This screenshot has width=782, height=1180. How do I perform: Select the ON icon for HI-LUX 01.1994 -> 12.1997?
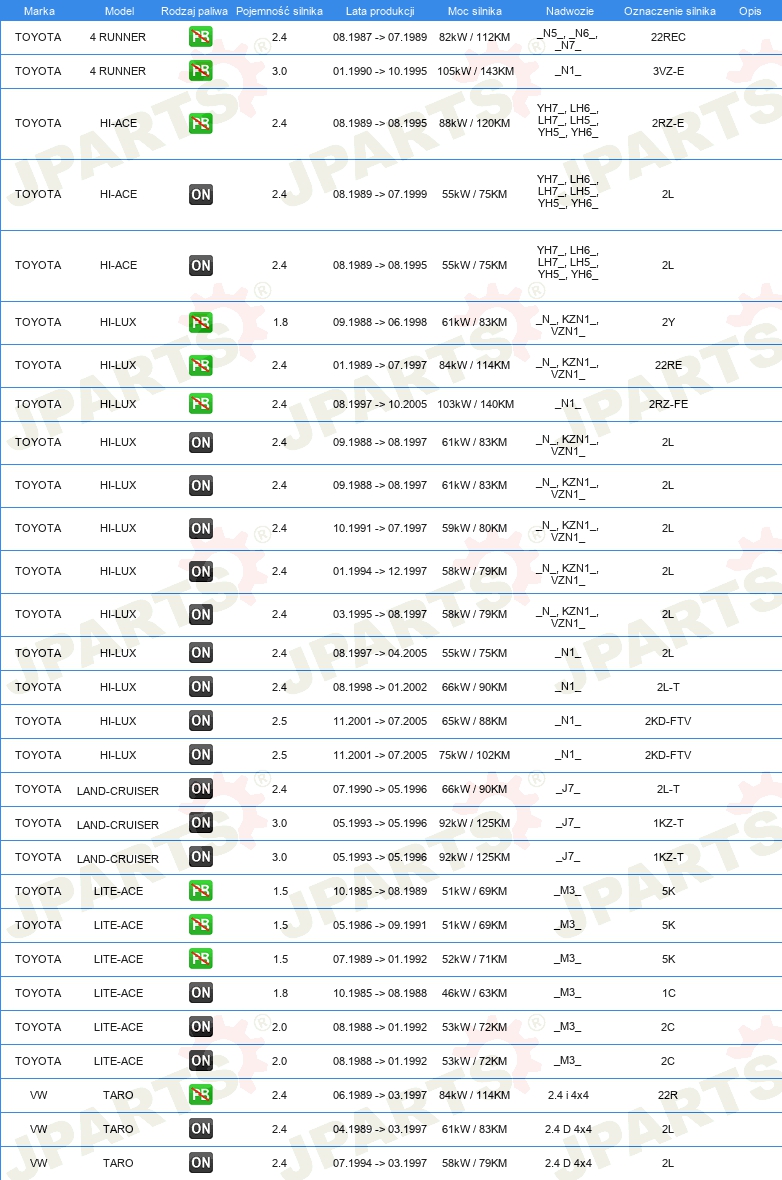pyautogui.click(x=200, y=571)
